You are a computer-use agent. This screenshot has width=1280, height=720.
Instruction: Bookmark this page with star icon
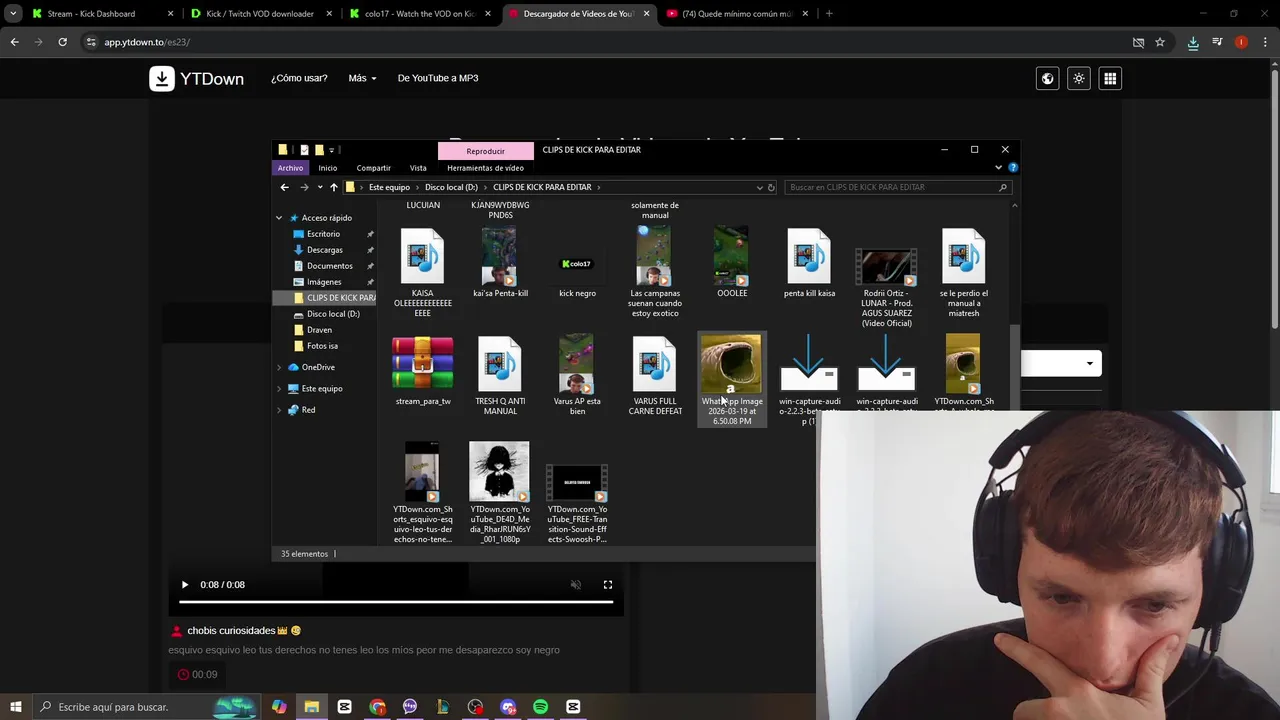pyautogui.click(x=1160, y=42)
